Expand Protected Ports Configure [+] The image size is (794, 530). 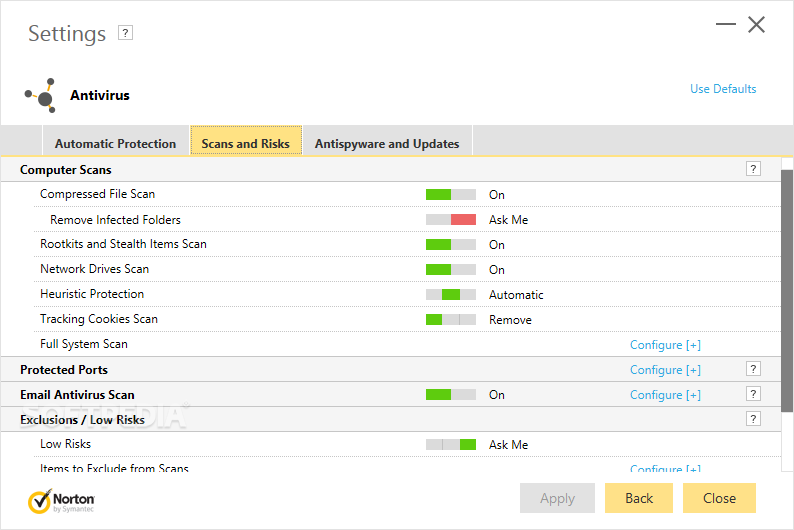click(665, 370)
